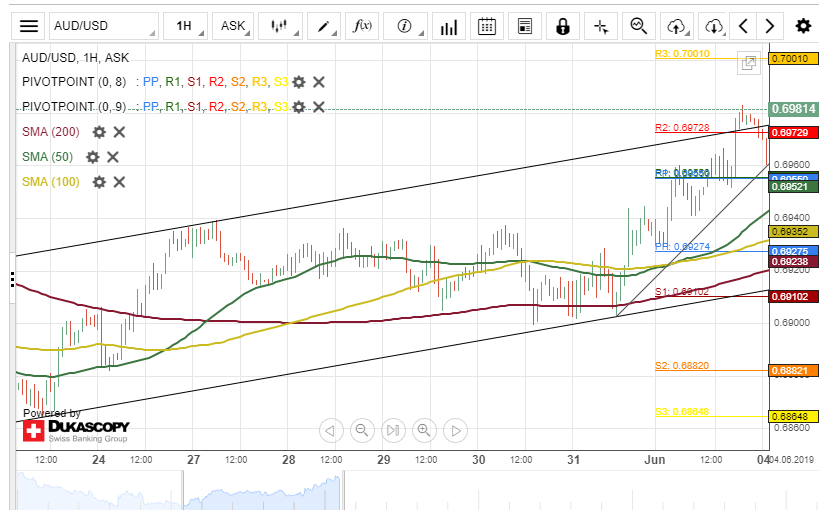Viewport: 824px width, 521px height.
Task: Open settings for SMA (50) indicator
Action: [x=93, y=157]
